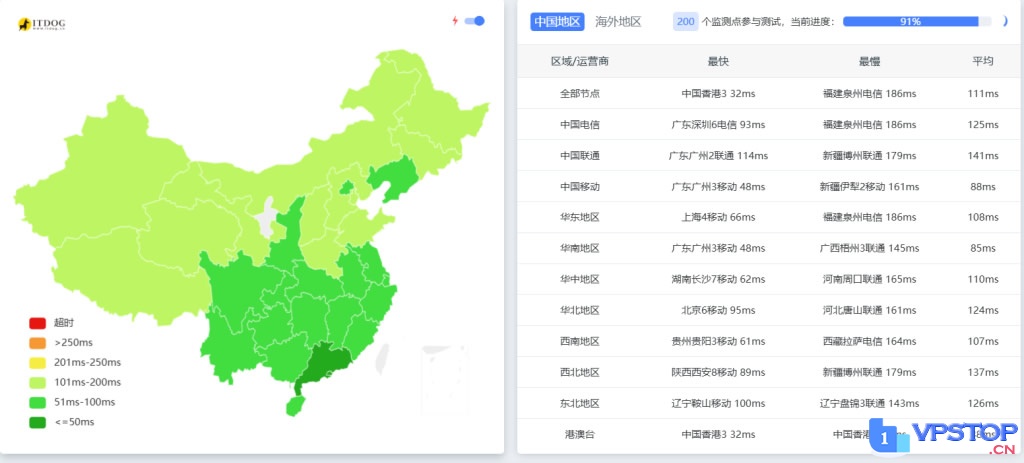Select the 中国联通 row label
The image size is (1024, 463).
click(580, 155)
